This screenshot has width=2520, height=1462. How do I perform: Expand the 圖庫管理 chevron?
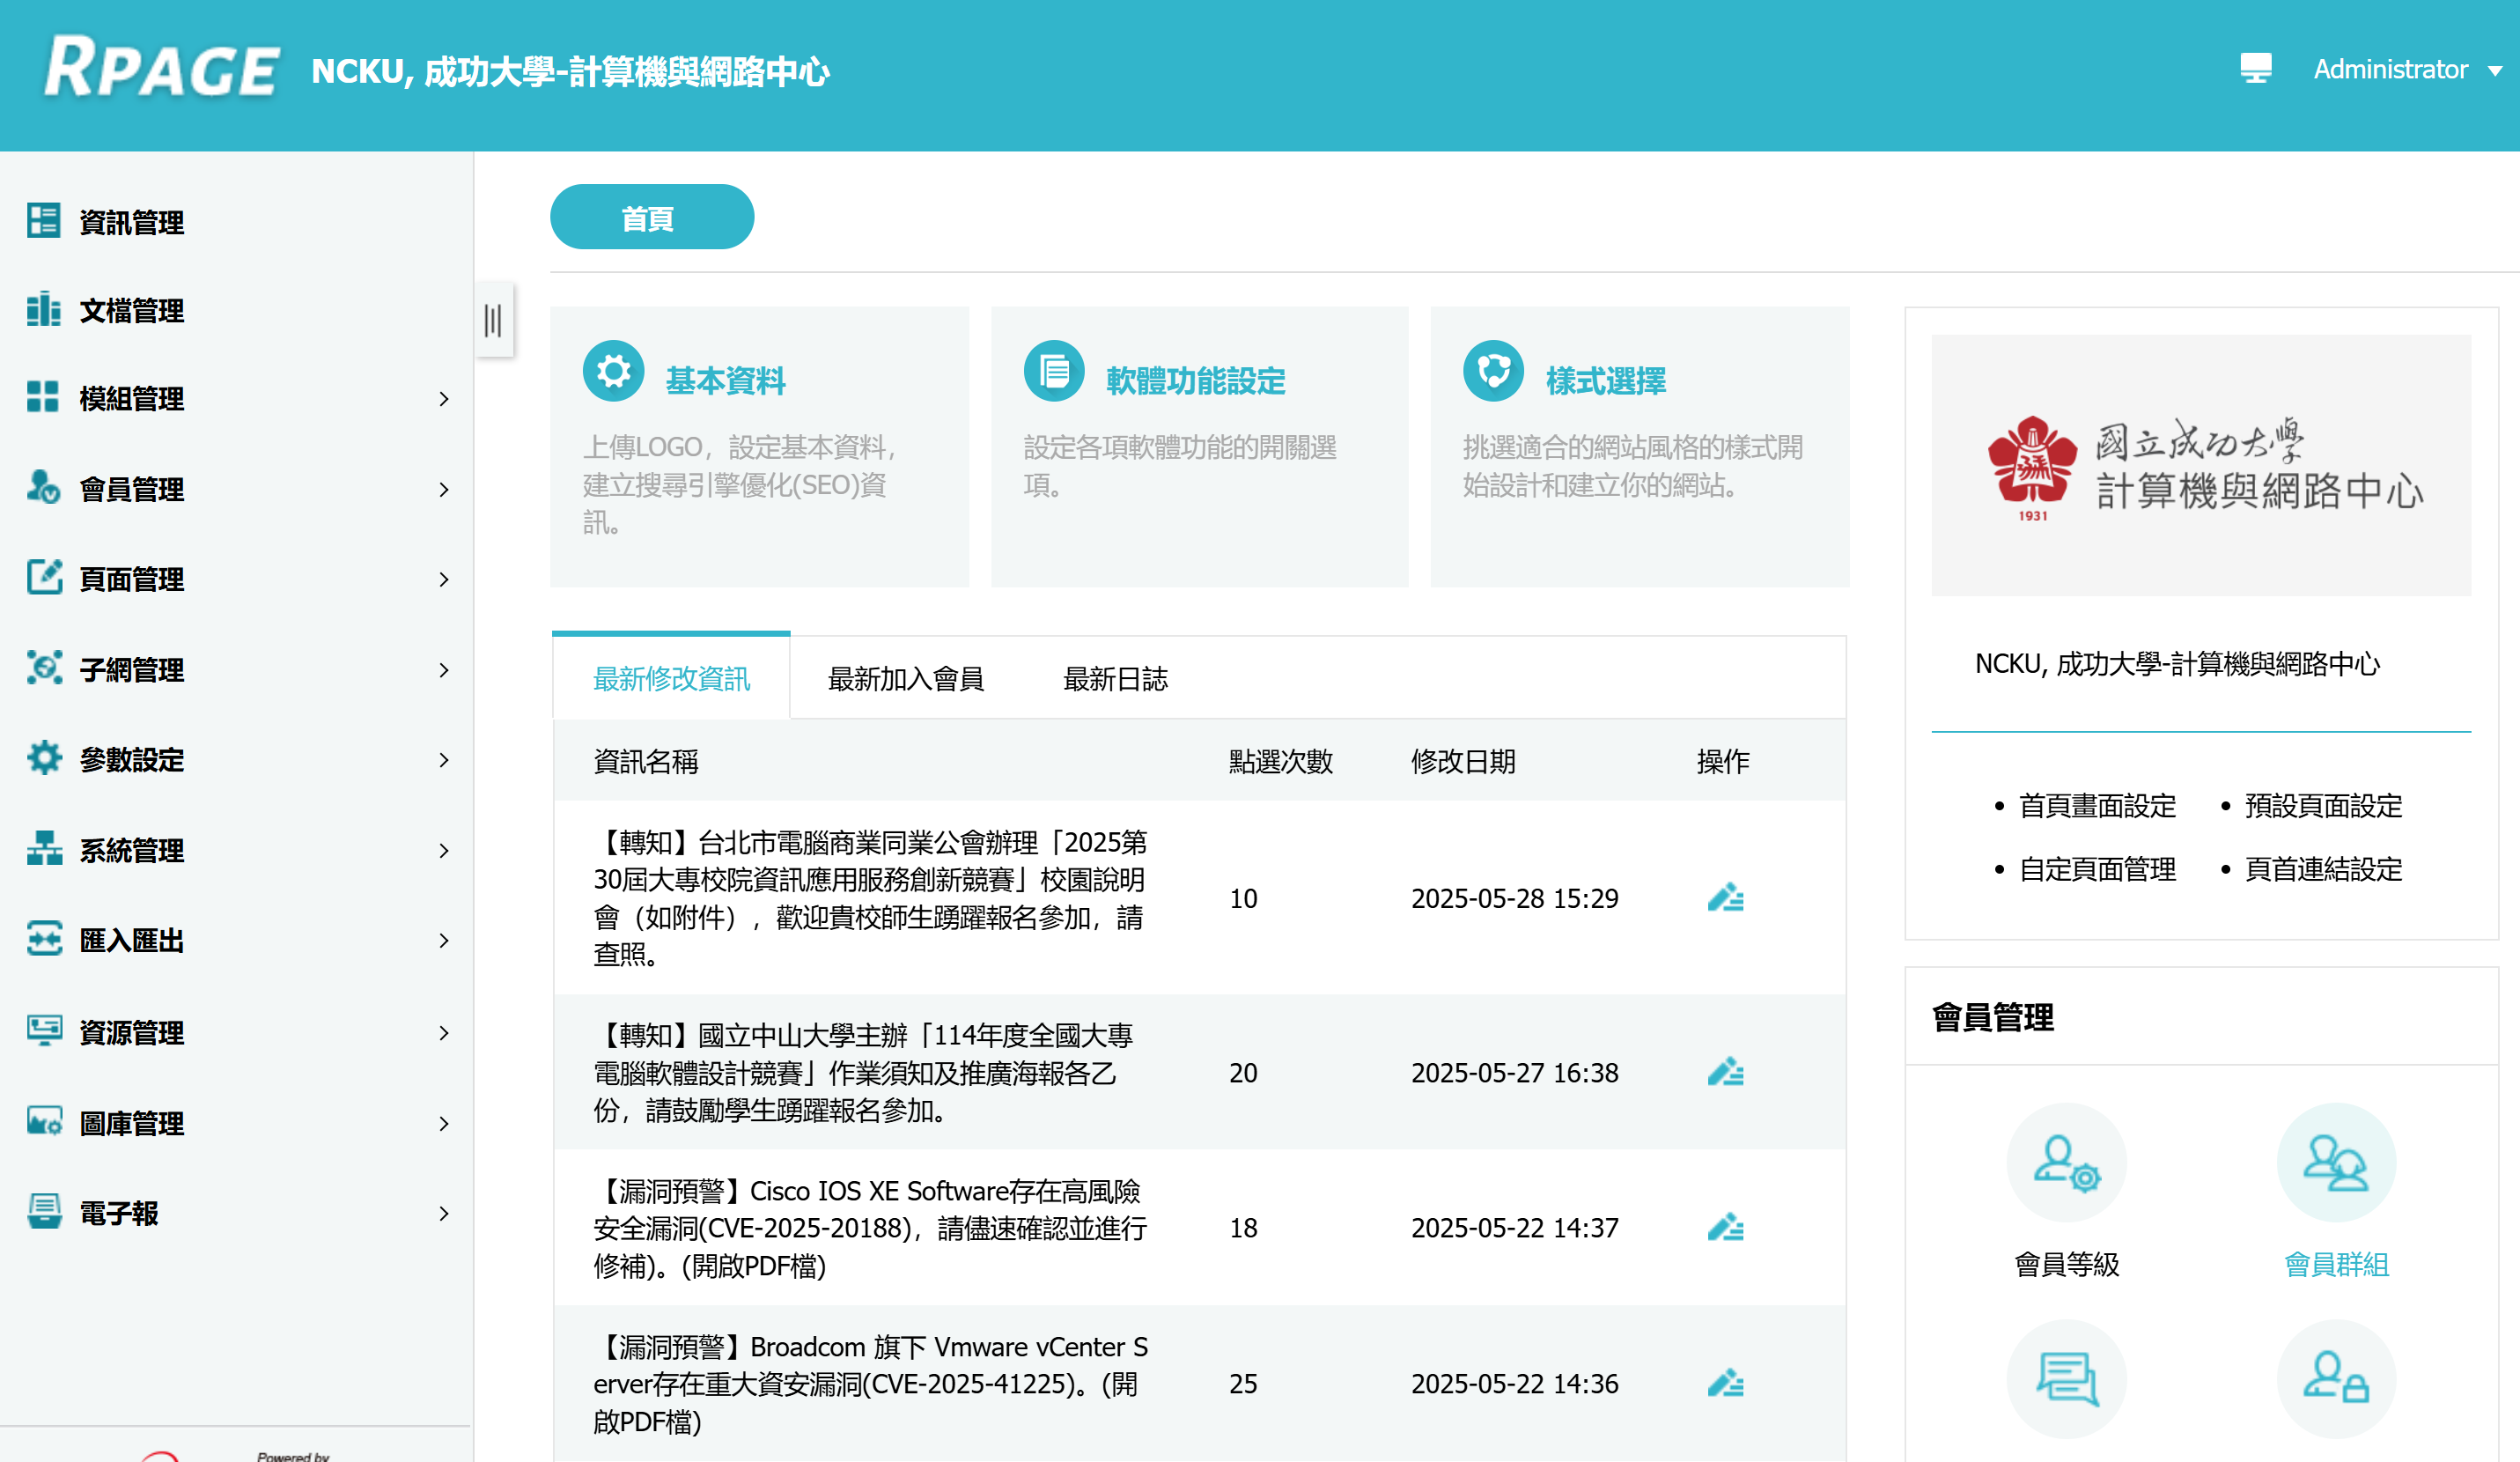click(x=444, y=1123)
